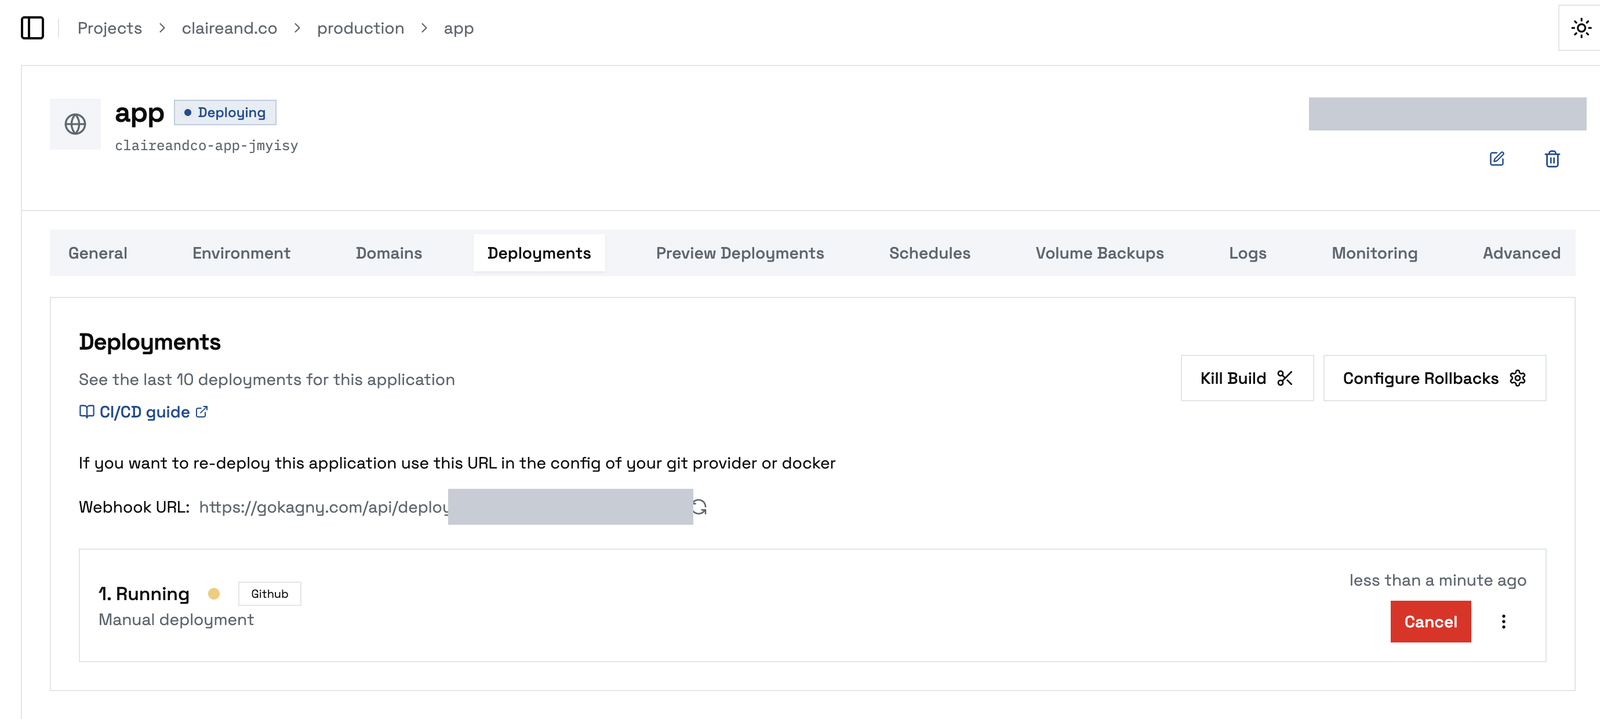The width and height of the screenshot is (1600, 719).
Task: Switch theme with the sun icon
Action: (x=1581, y=28)
